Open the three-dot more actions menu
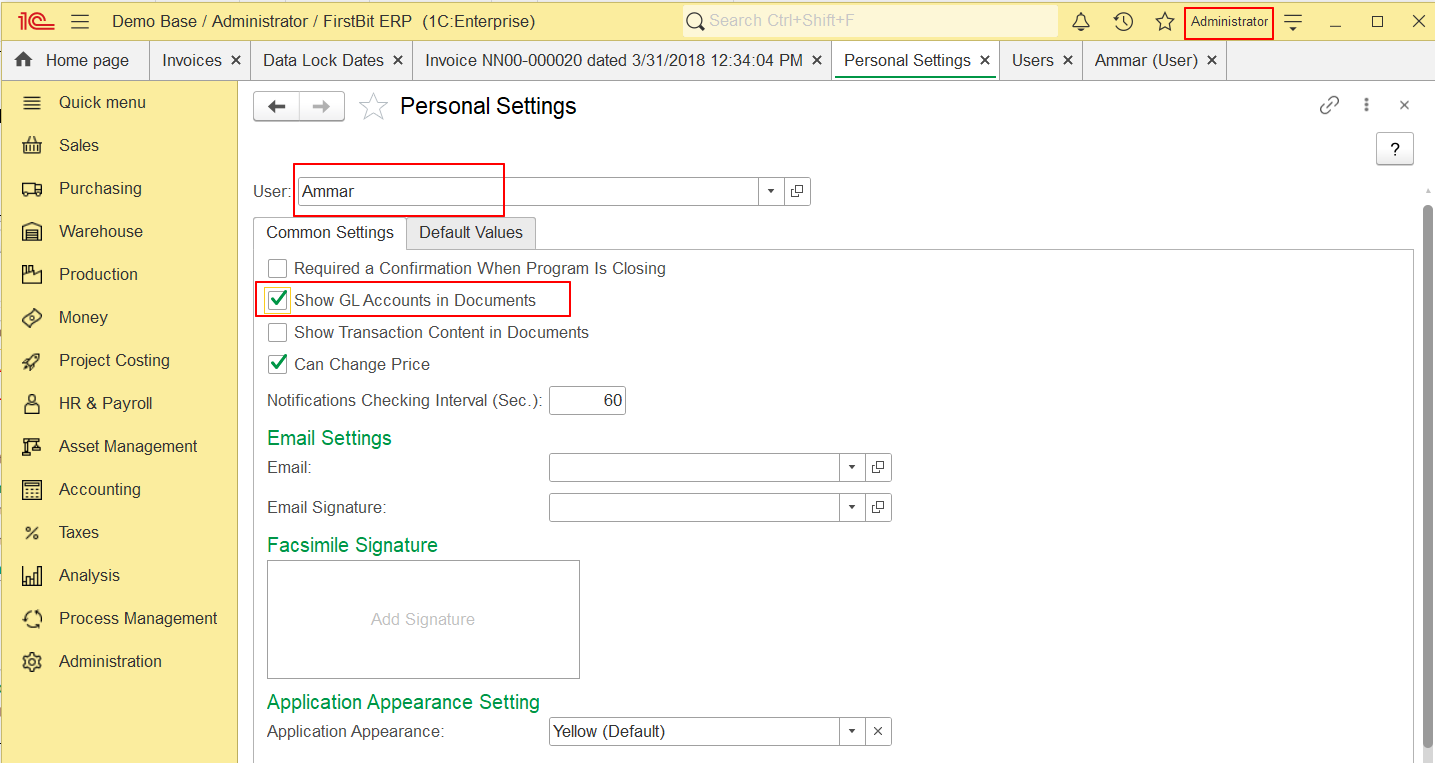The image size is (1435, 763). point(1366,105)
